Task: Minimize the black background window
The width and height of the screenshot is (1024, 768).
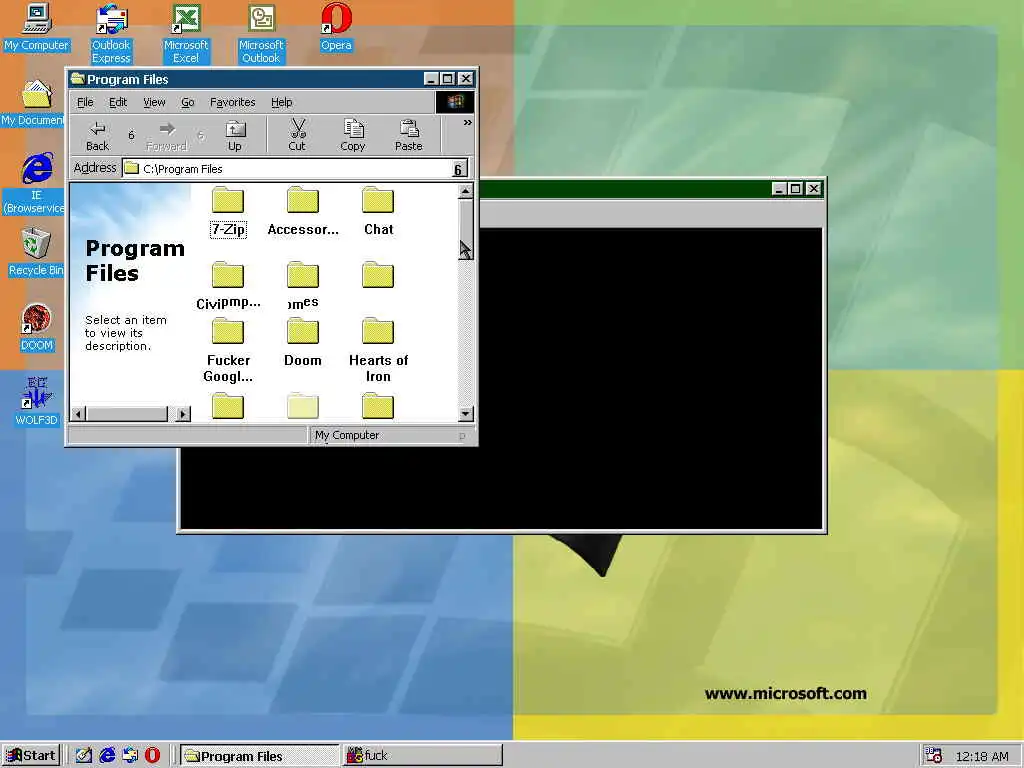Action: [778, 189]
